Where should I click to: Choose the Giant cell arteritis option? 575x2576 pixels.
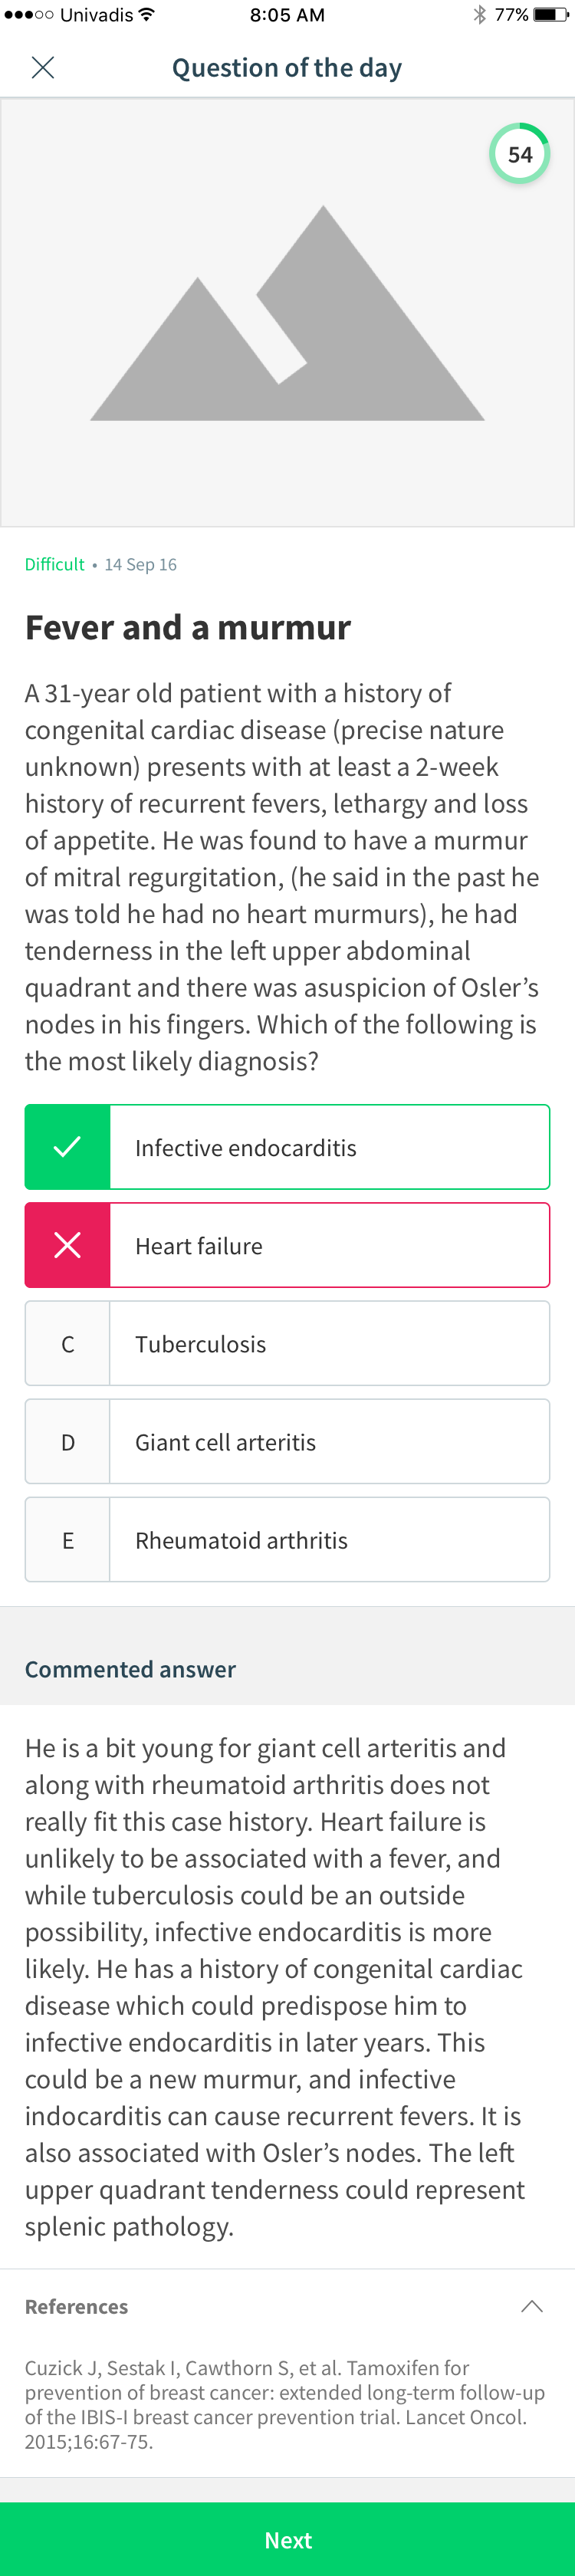[288, 1441]
